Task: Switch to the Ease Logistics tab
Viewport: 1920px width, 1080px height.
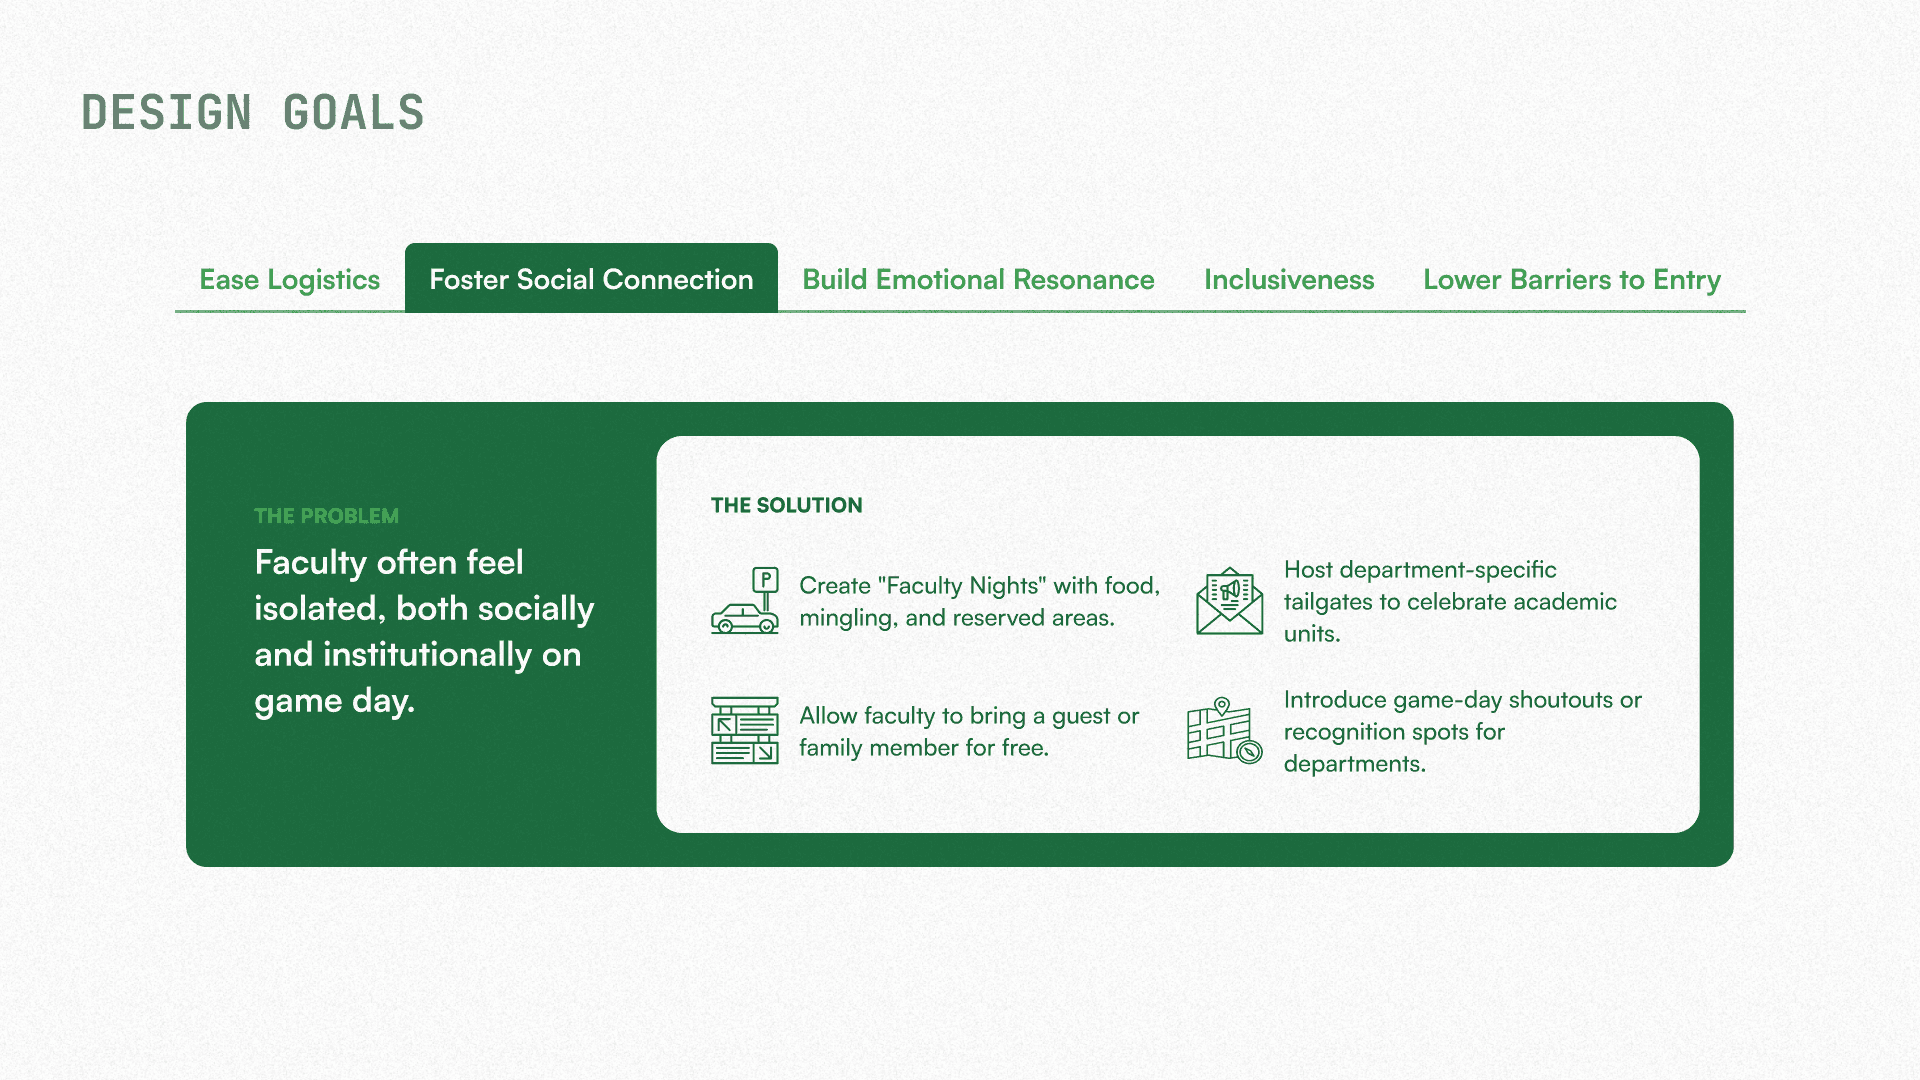Action: tap(289, 279)
